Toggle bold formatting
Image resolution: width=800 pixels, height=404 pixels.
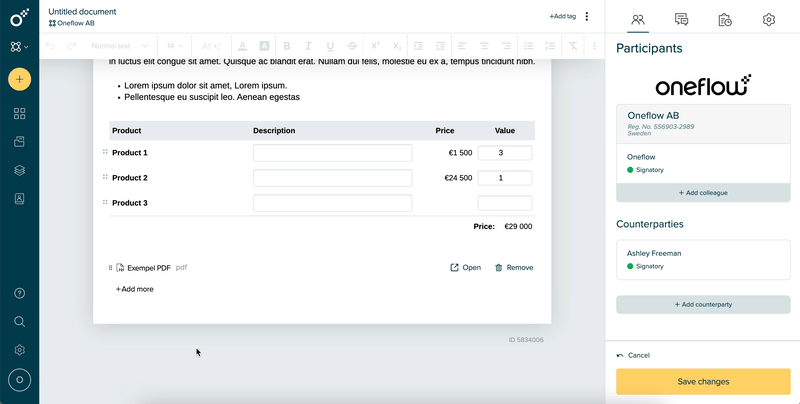287,46
